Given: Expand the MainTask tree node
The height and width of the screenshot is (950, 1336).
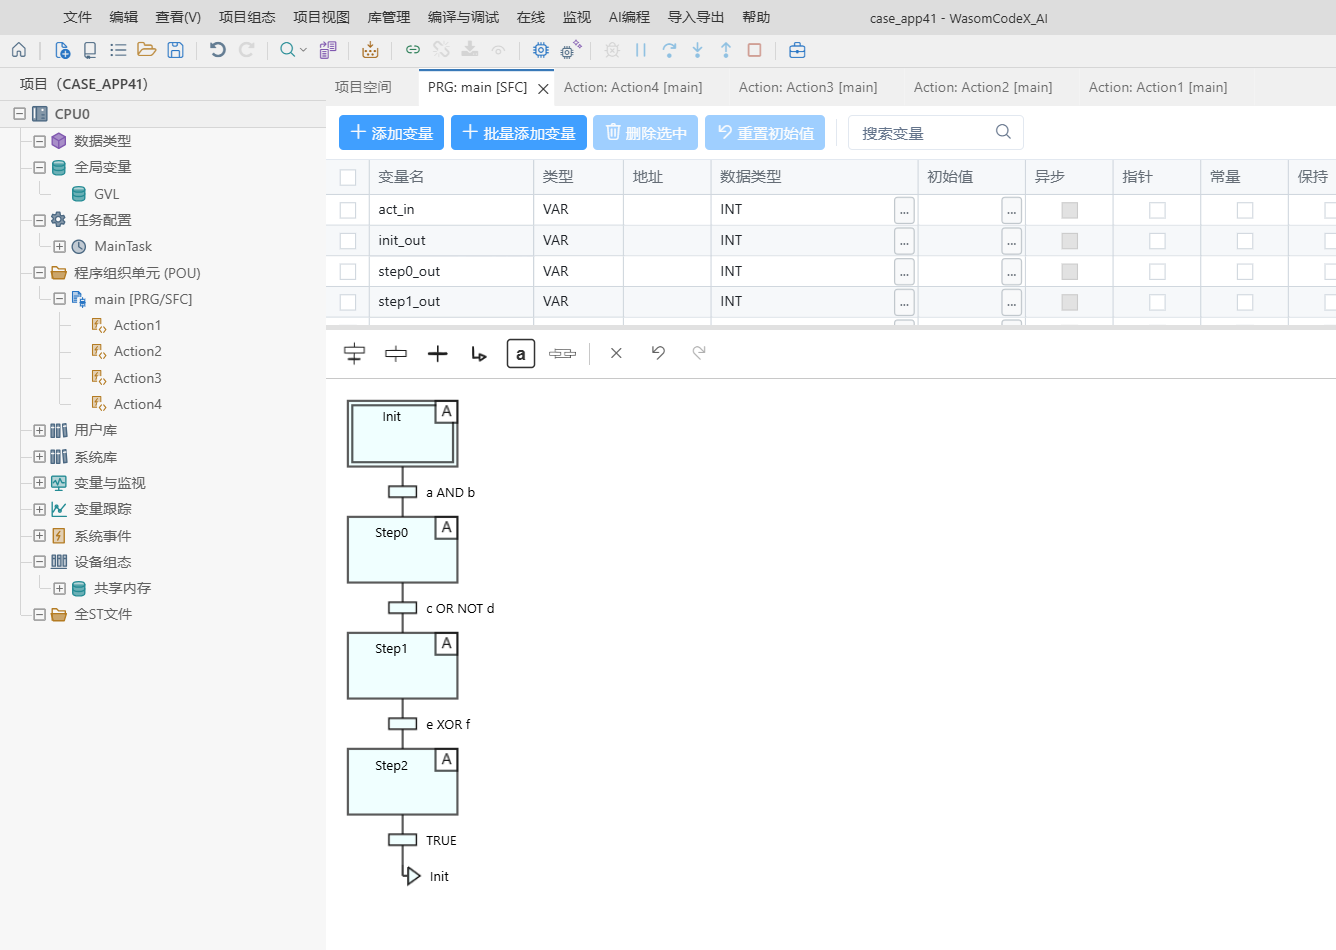Looking at the screenshot, I should pos(59,246).
